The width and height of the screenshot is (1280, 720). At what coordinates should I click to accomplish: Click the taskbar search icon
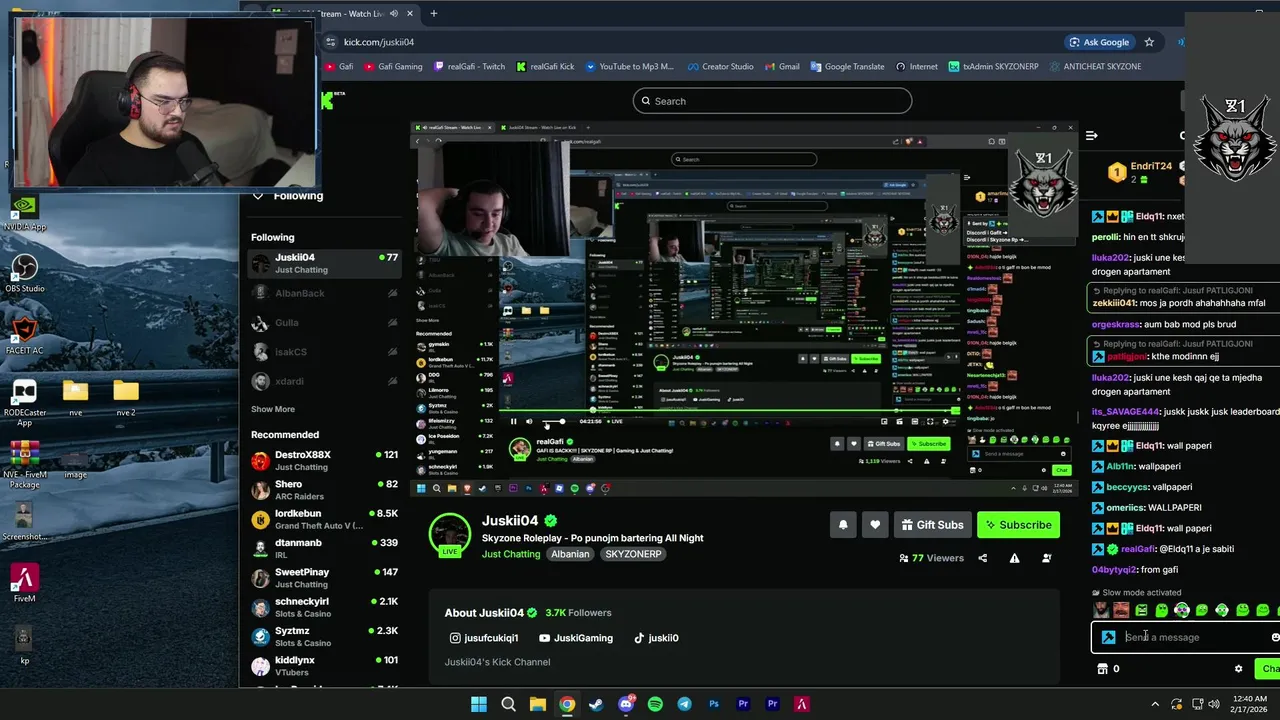coord(508,704)
